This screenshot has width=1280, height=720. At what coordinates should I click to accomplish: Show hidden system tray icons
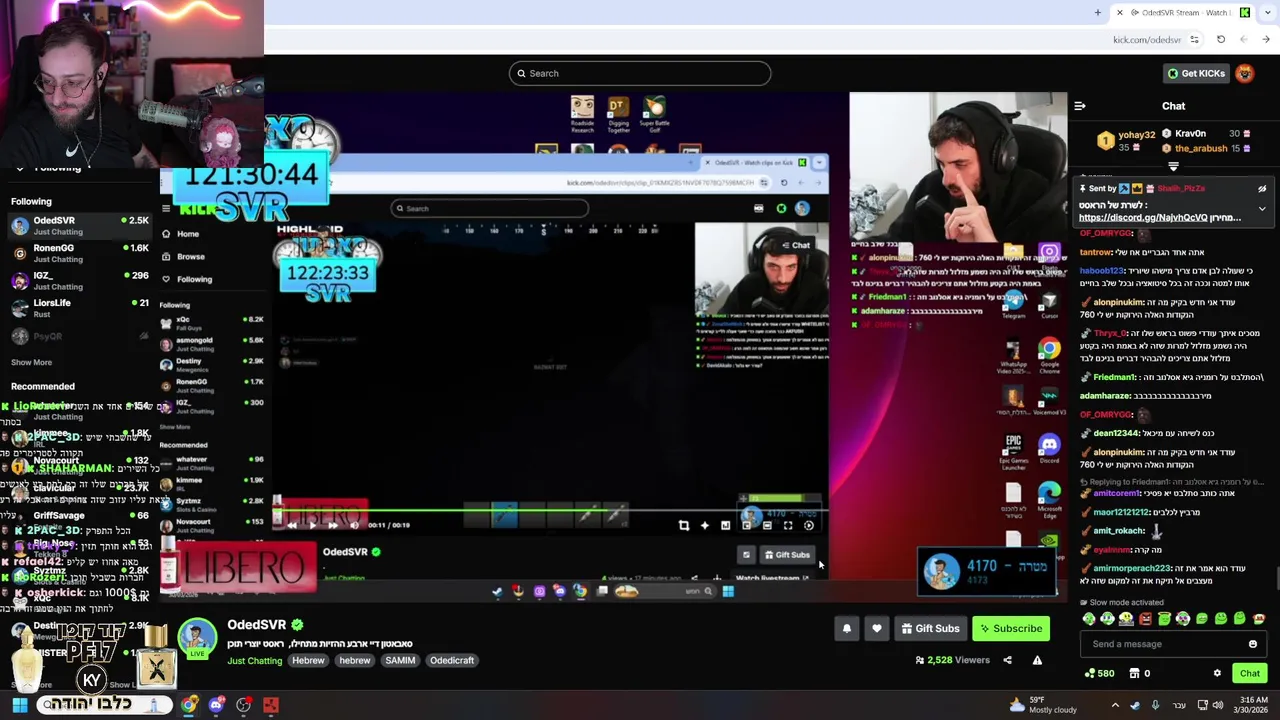pyautogui.click(x=1115, y=705)
